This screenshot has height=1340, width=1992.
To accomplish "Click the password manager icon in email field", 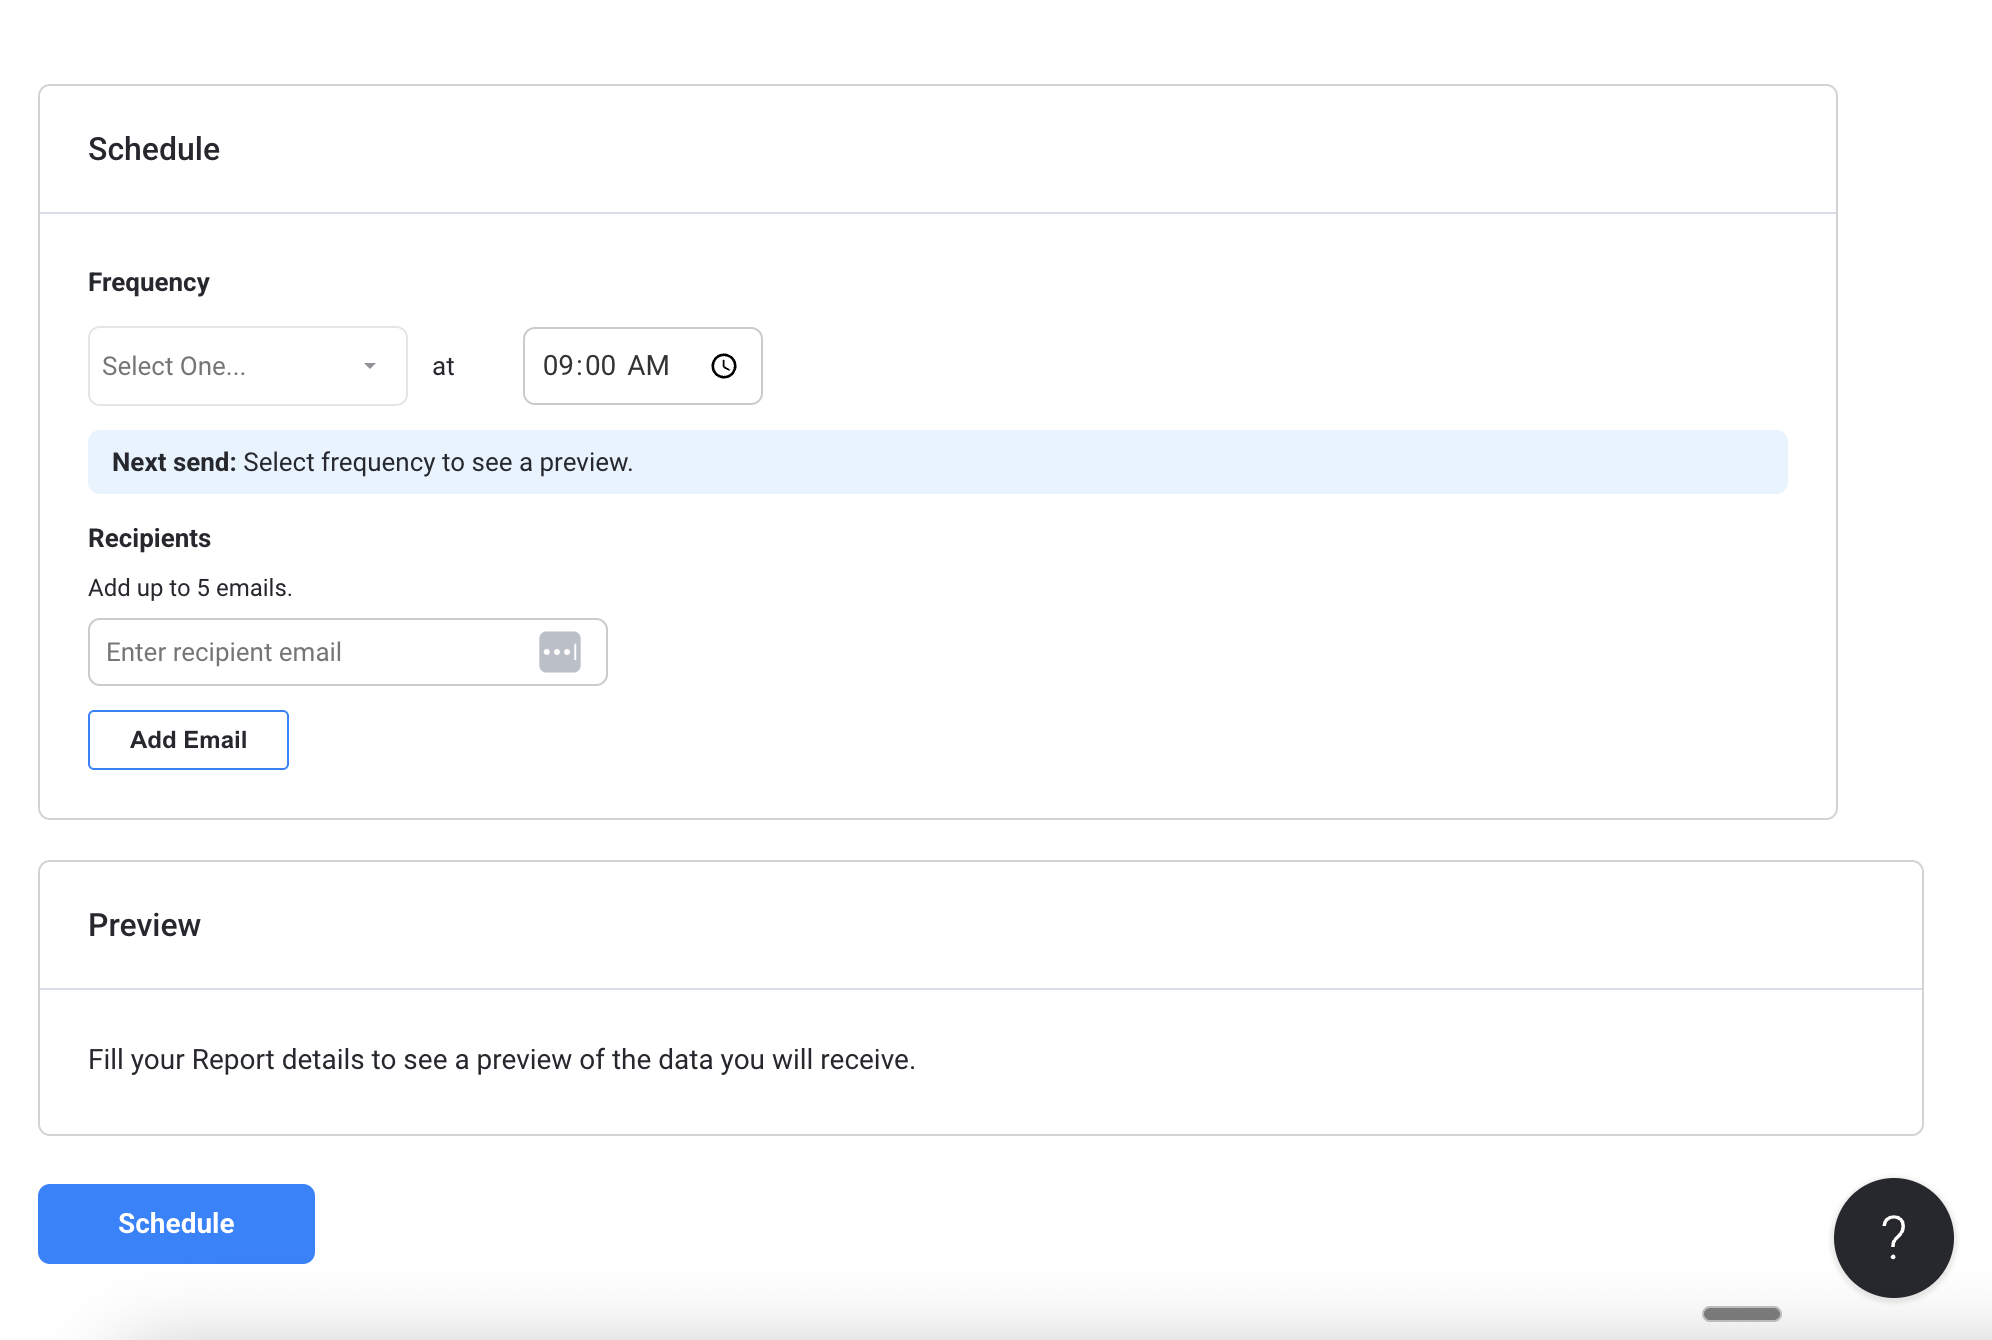I will pos(560,652).
